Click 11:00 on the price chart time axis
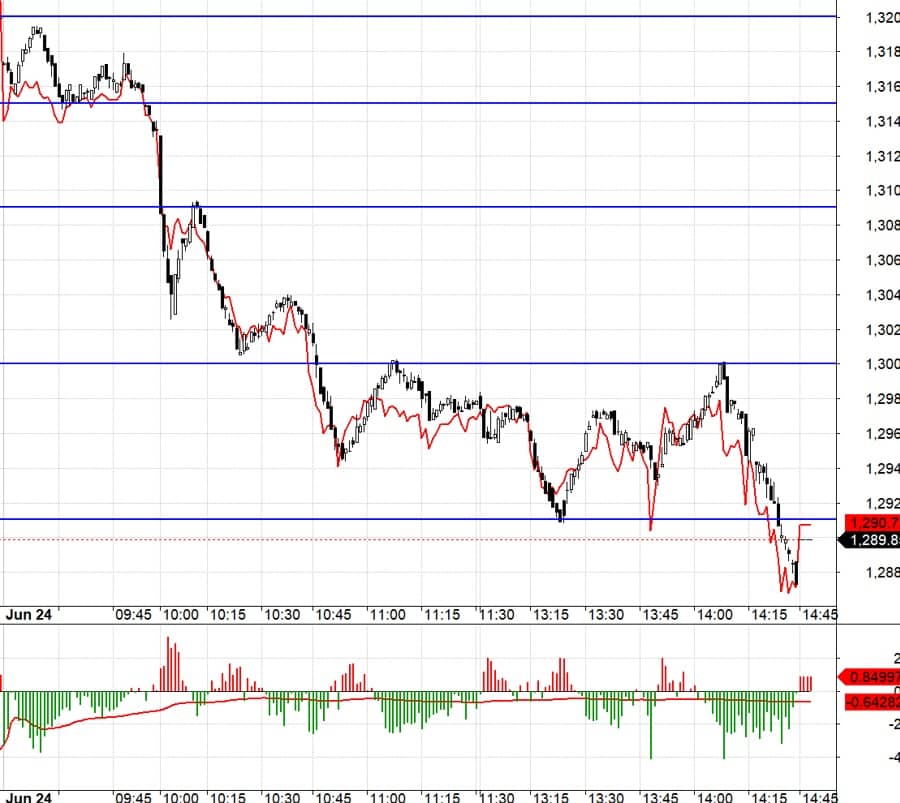This screenshot has width=900, height=803. [x=387, y=615]
